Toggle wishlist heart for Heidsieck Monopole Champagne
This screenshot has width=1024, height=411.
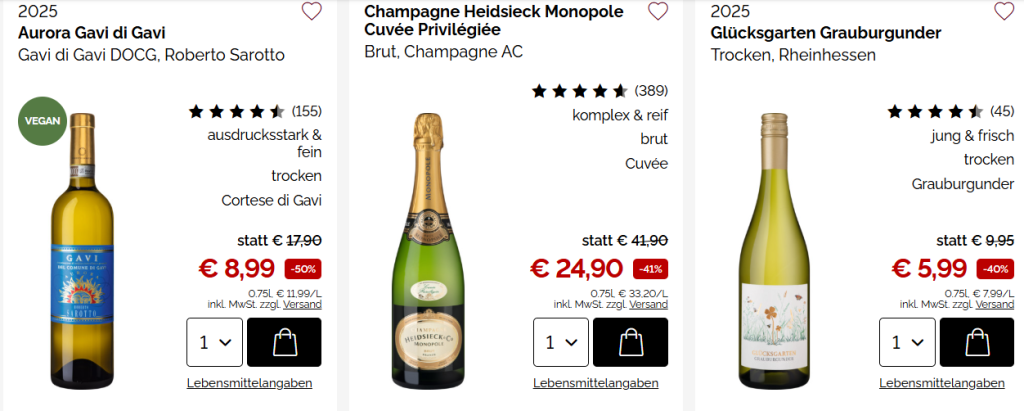pyautogui.click(x=658, y=12)
